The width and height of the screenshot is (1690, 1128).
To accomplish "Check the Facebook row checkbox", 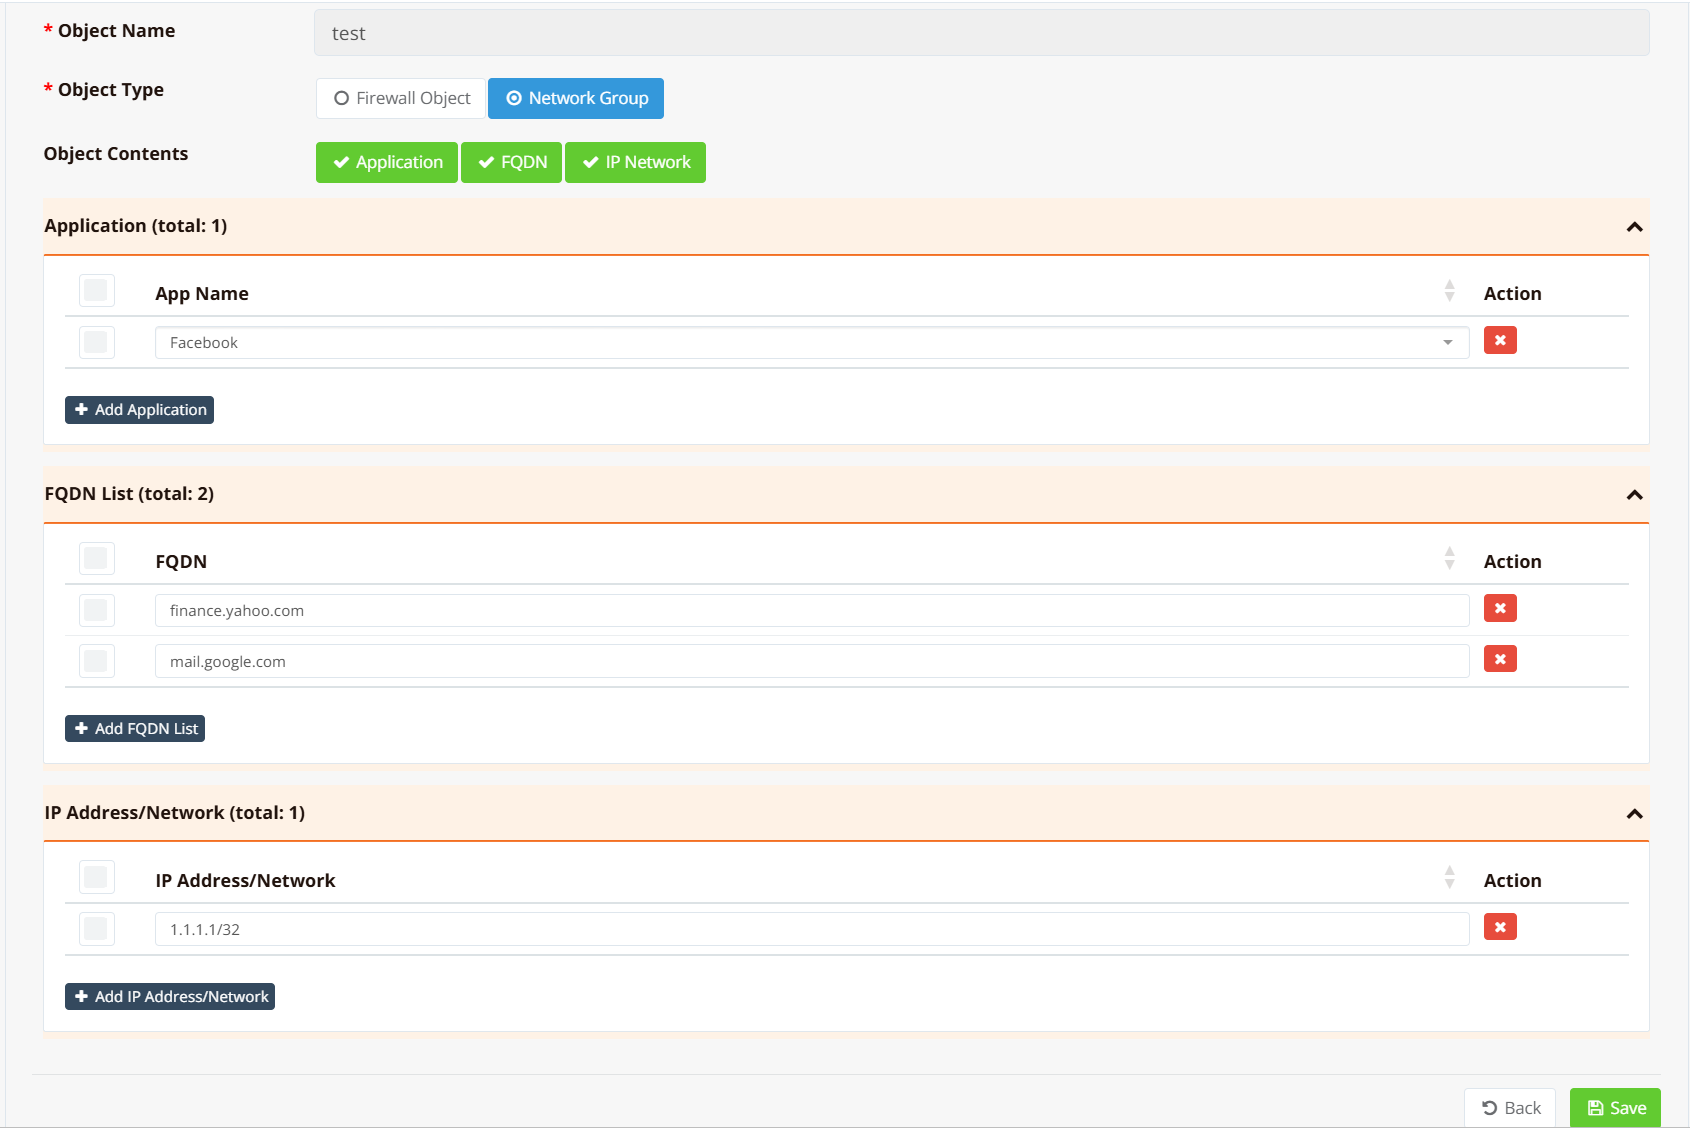I will (96, 343).
